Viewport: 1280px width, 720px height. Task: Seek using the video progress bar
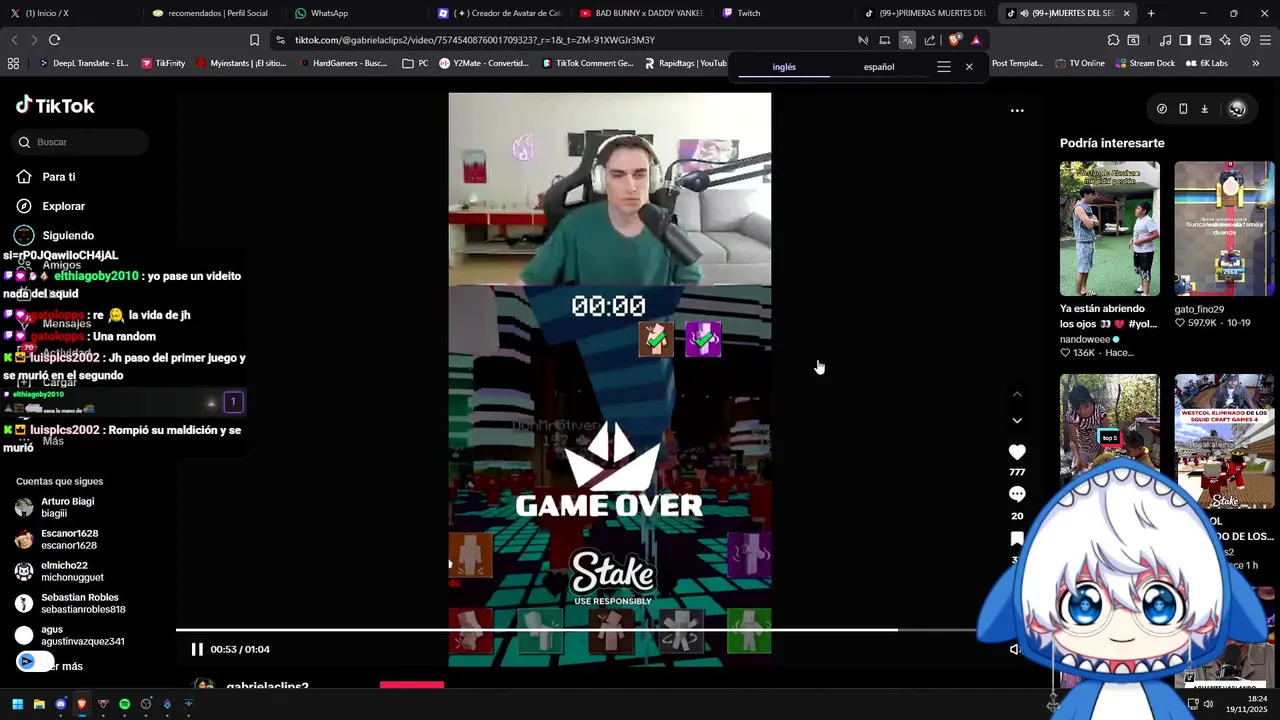point(575,630)
